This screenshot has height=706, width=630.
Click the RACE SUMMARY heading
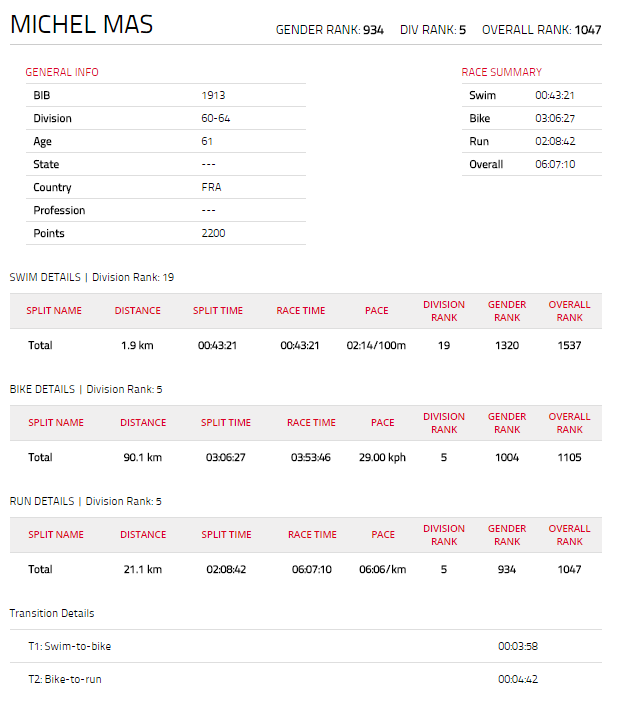502,72
